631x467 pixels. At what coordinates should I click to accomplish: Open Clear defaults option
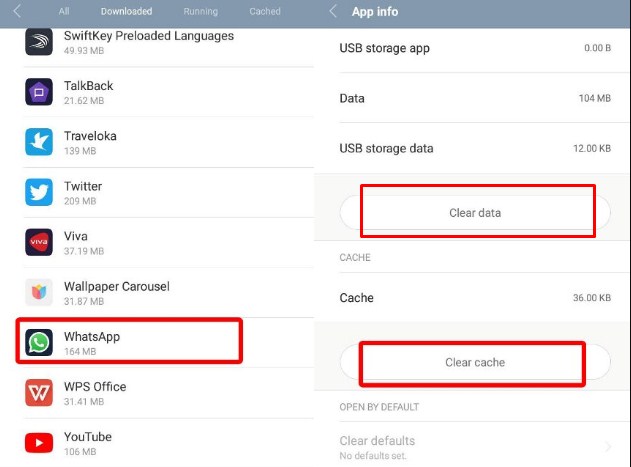point(475,447)
